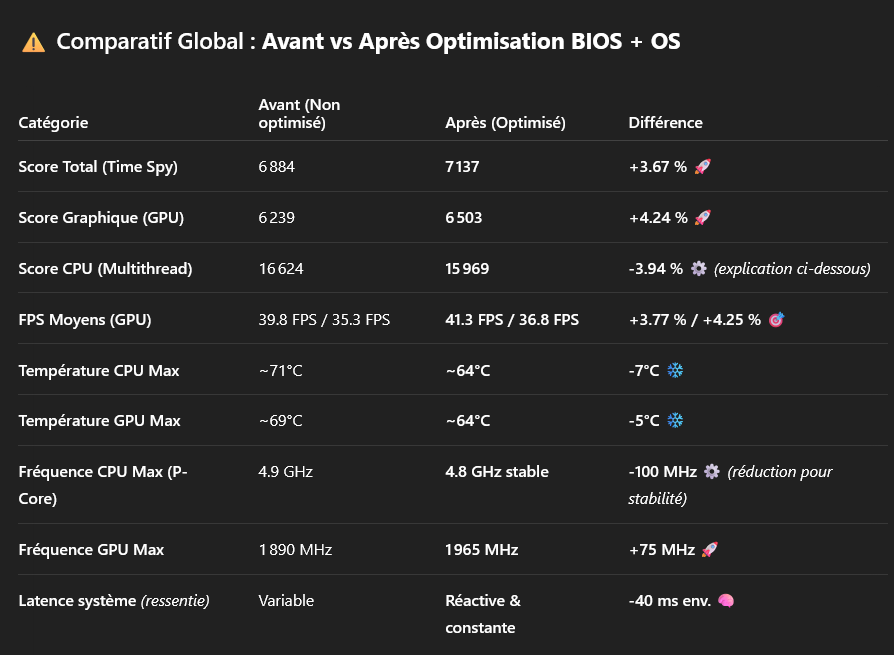Click the snowflake emoji beside -5°C
894x655 pixels.
click(675, 421)
